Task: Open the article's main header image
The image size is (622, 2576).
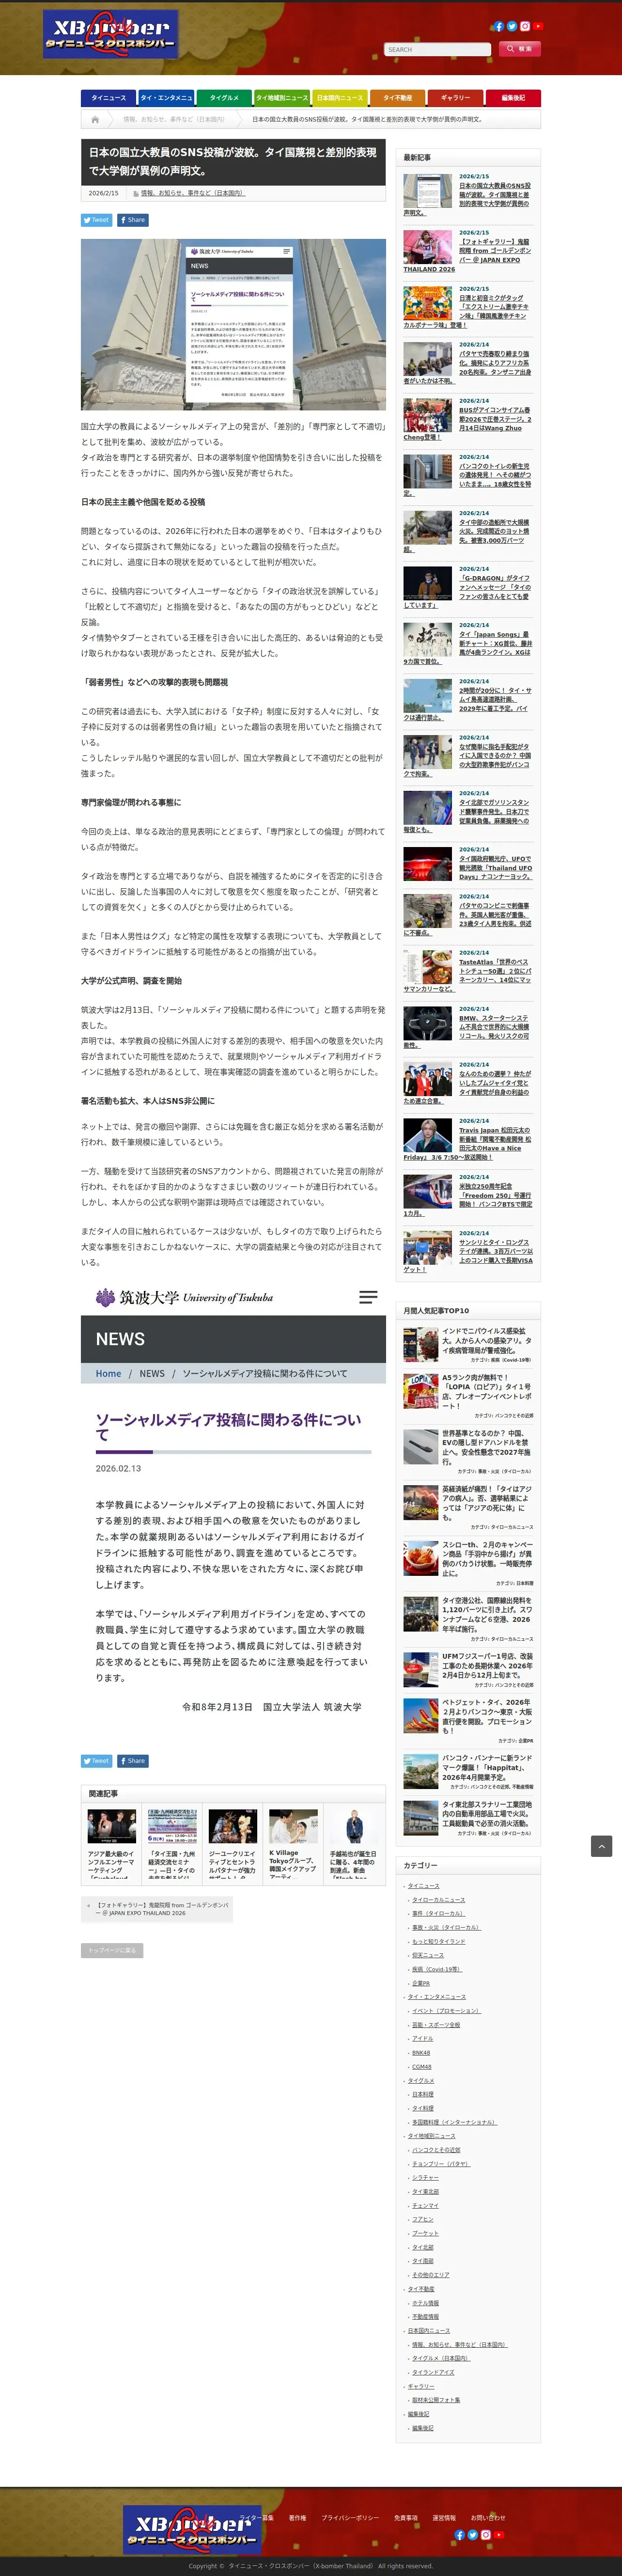Action: (233, 324)
